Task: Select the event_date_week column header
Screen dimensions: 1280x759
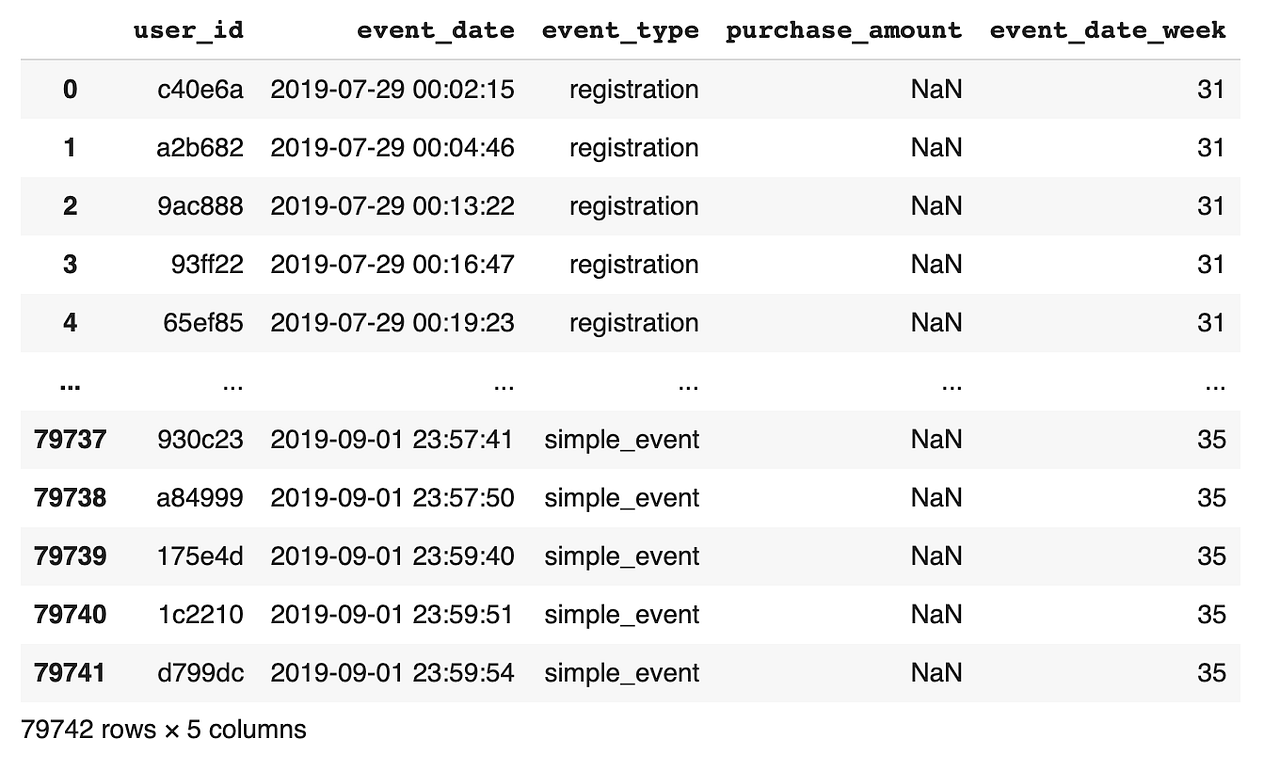Action: coord(1107,30)
